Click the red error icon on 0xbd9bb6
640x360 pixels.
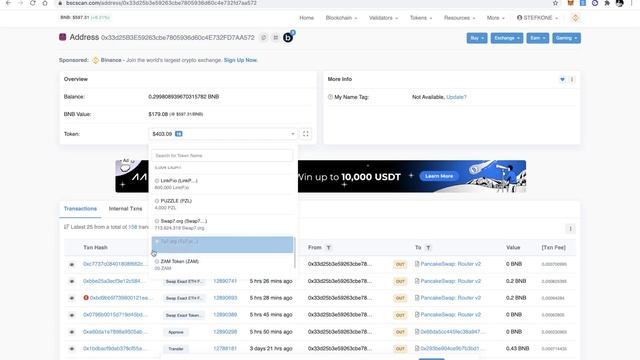86,298
